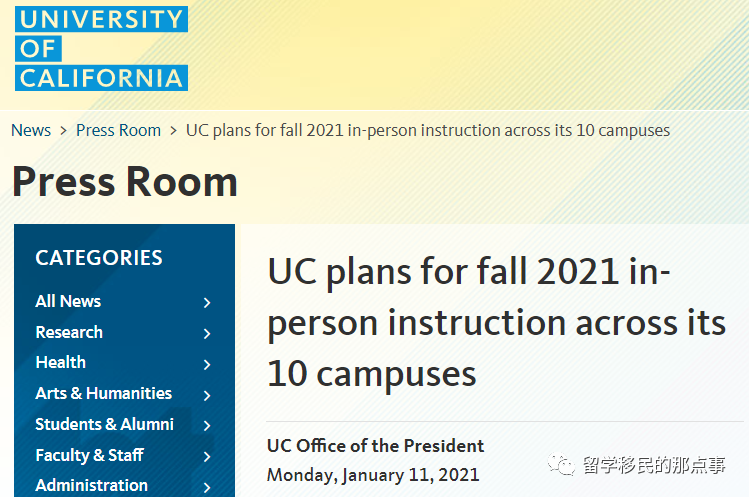Viewport: 749px width, 497px height.
Task: Expand the All News chevron arrow
Action: pyautogui.click(x=207, y=302)
